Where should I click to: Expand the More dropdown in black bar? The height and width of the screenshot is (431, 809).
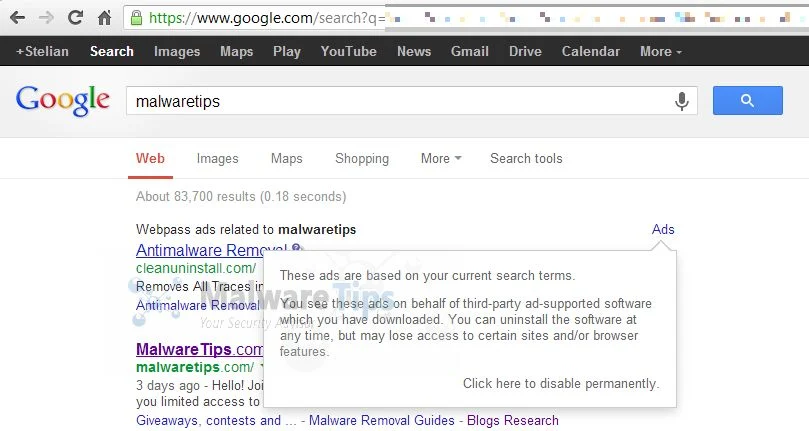pos(661,51)
